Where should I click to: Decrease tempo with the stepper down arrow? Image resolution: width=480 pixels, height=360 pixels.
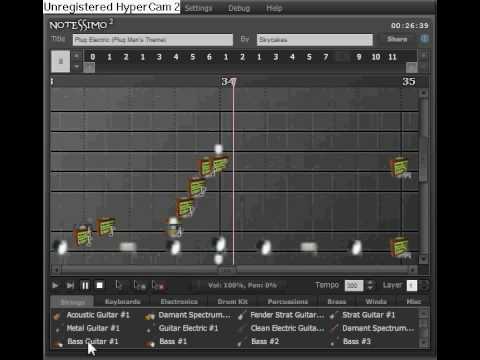370,288
